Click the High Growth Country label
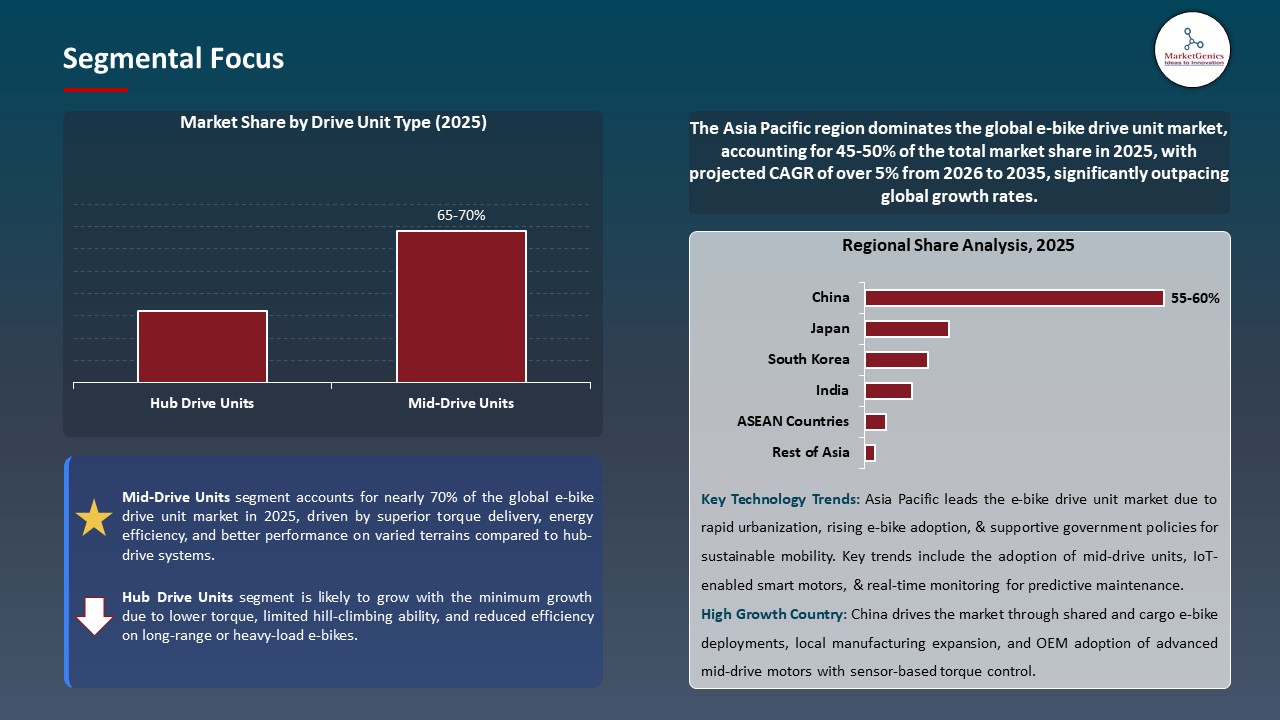 (774, 614)
